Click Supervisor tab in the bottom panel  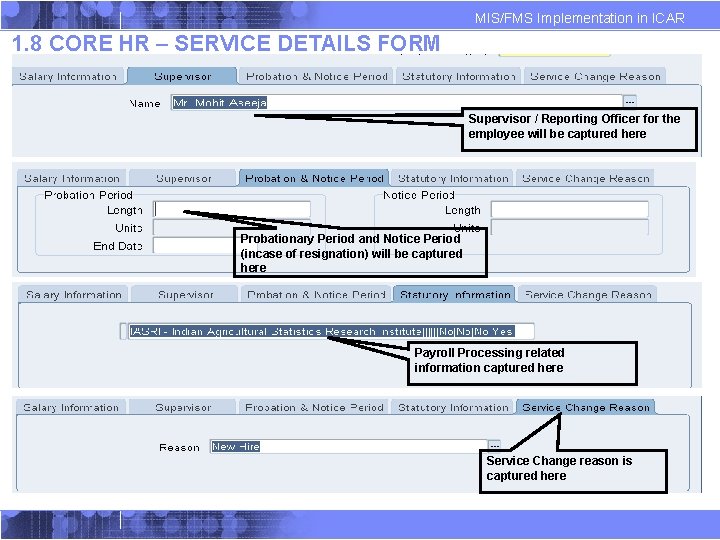coord(183,407)
